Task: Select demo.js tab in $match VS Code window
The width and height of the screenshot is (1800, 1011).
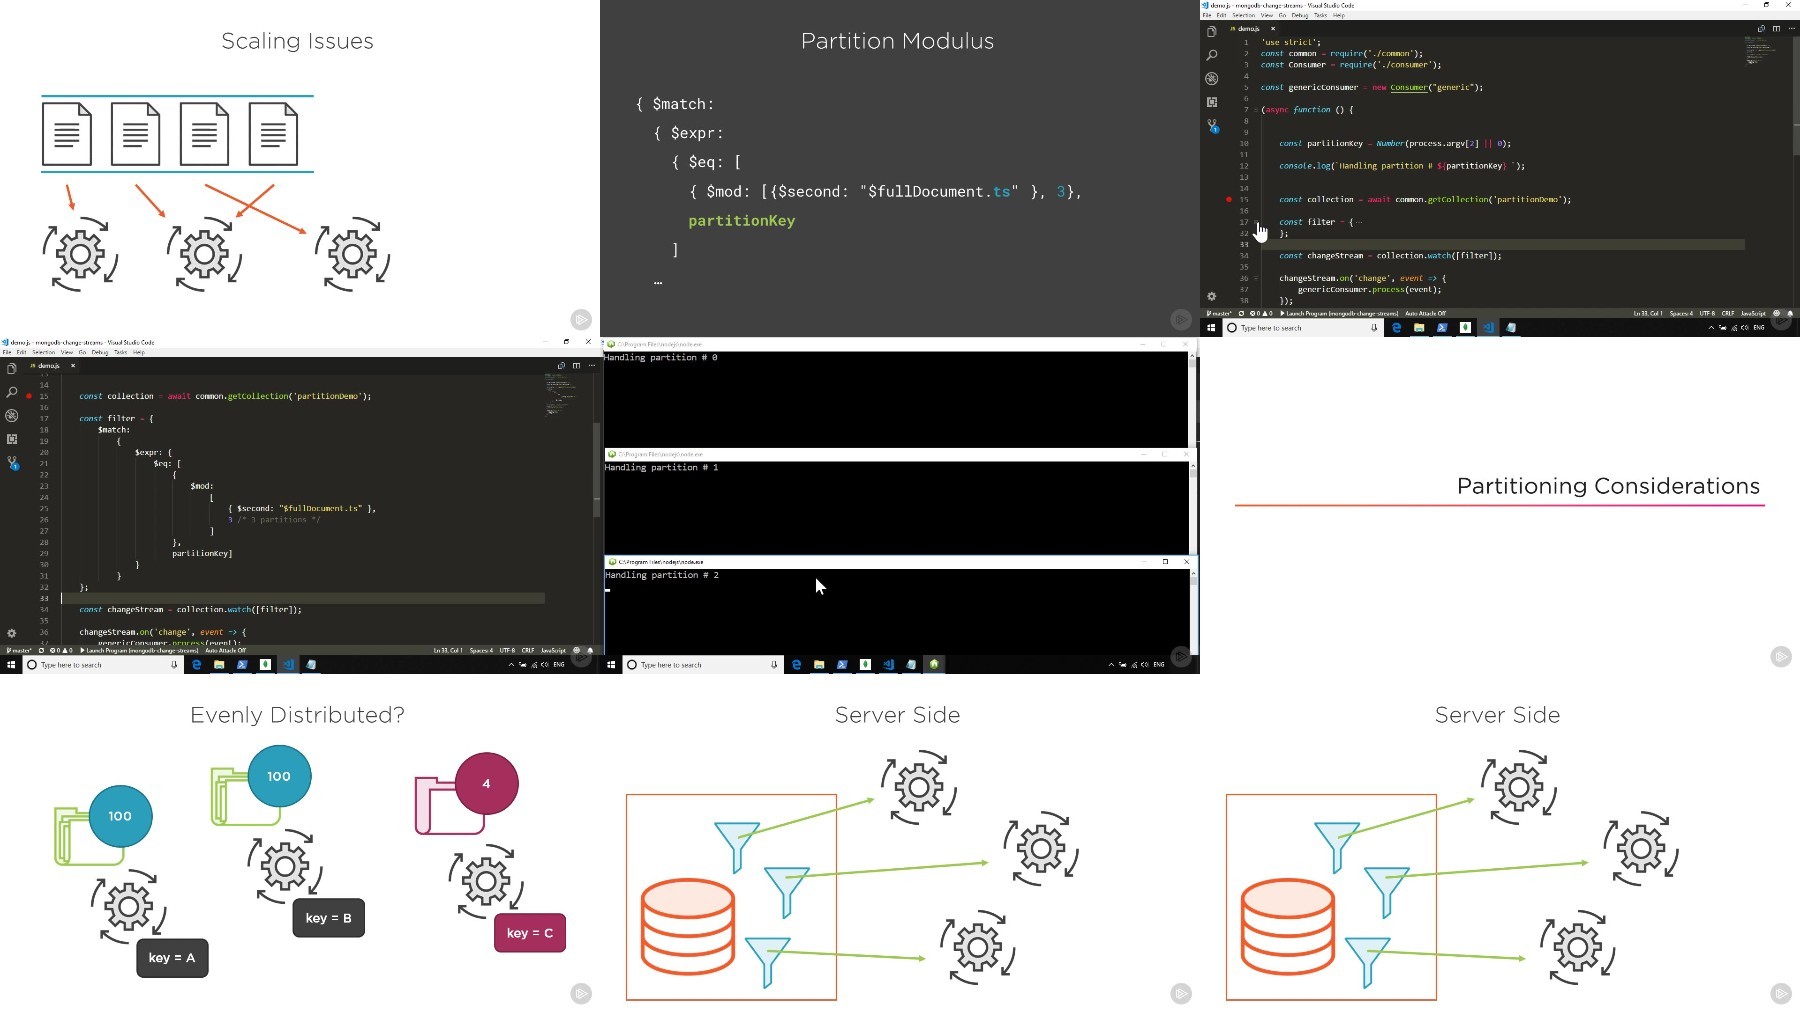Action: click(x=50, y=366)
